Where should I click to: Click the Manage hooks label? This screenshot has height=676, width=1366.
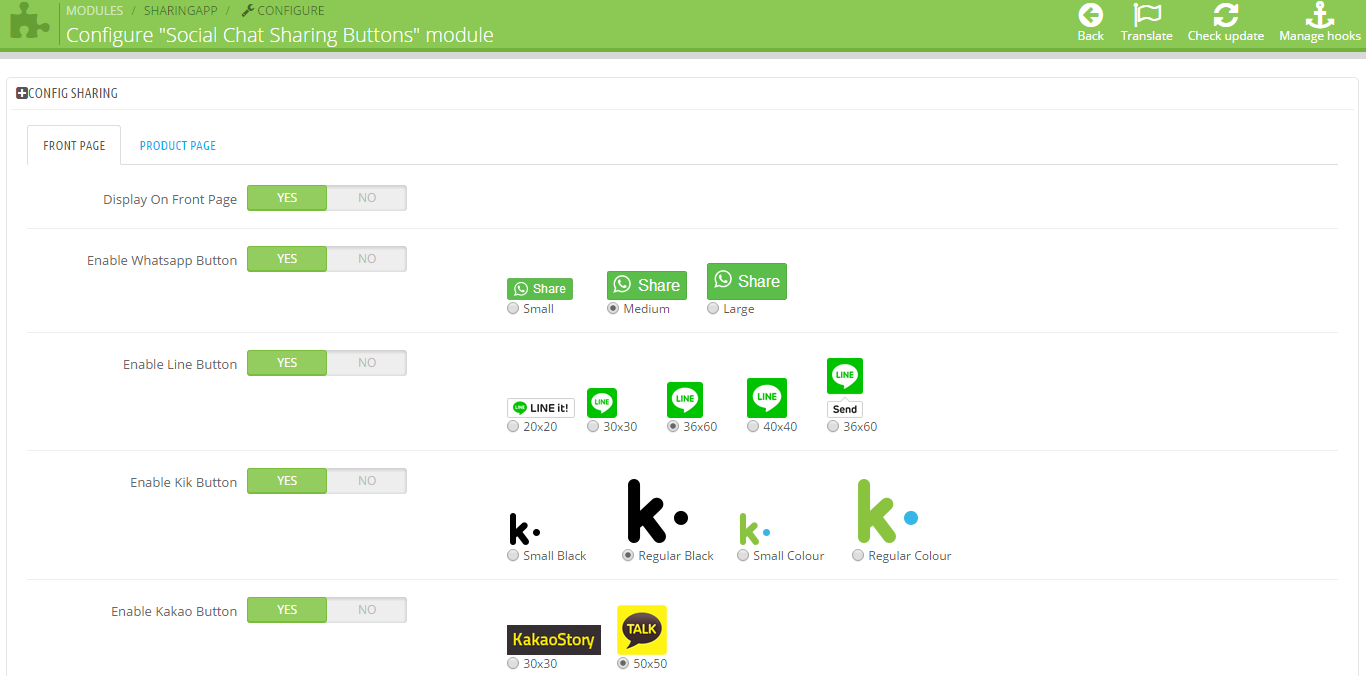1320,36
